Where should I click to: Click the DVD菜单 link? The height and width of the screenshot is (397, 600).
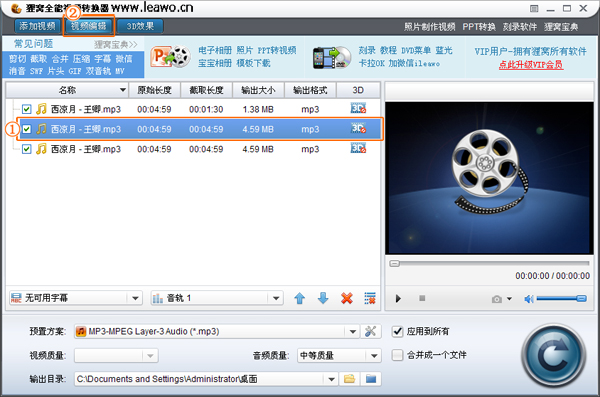[416, 50]
